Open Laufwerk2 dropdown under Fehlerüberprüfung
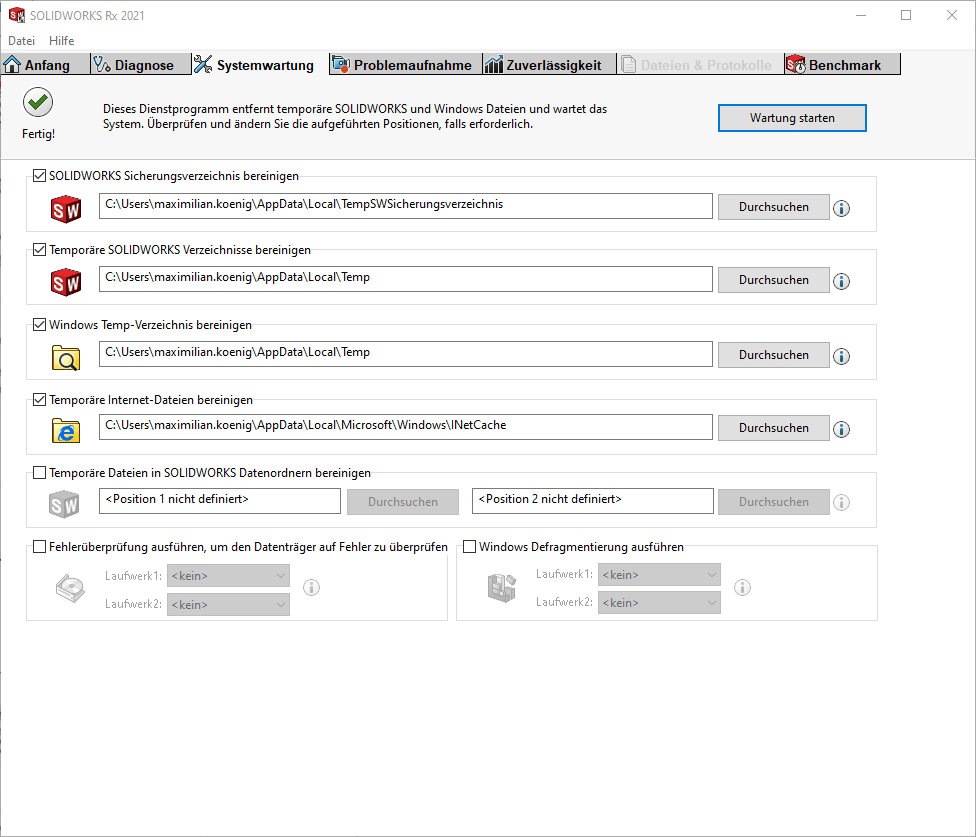This screenshot has width=976, height=837. click(x=228, y=604)
